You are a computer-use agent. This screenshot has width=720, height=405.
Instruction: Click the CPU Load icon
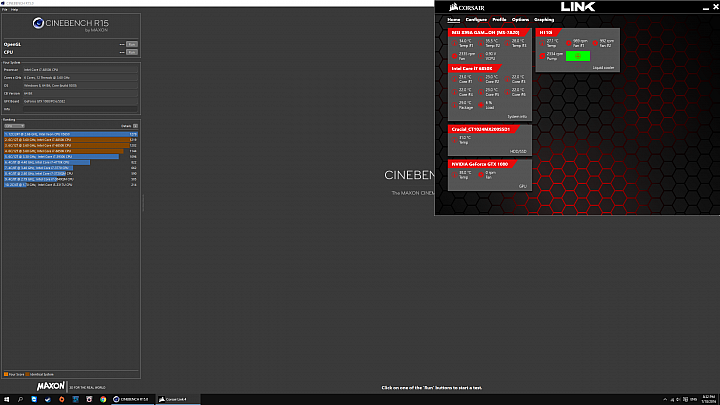(481, 105)
